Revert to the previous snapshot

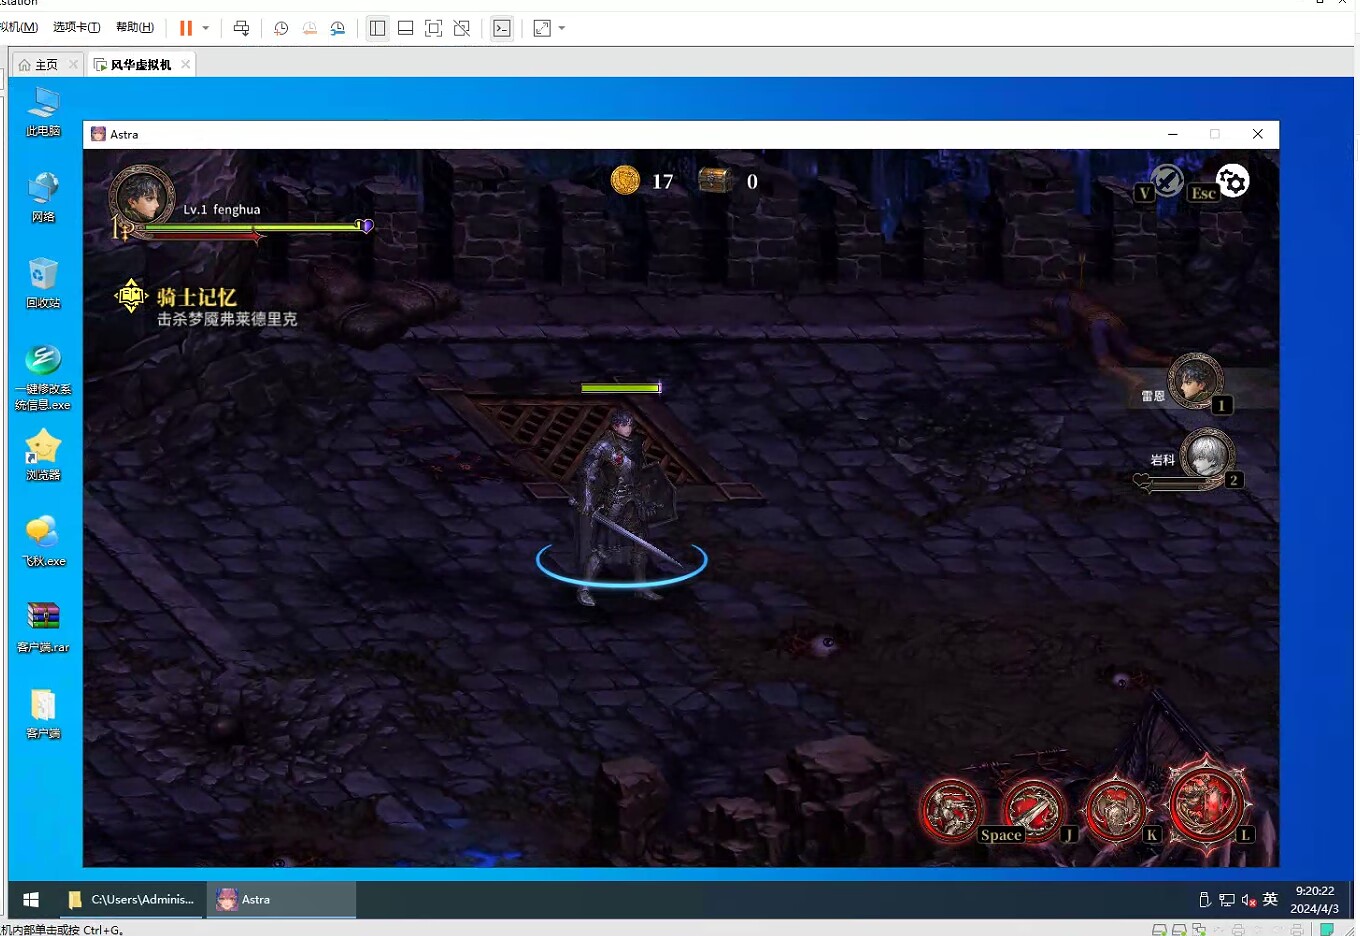click(x=310, y=28)
